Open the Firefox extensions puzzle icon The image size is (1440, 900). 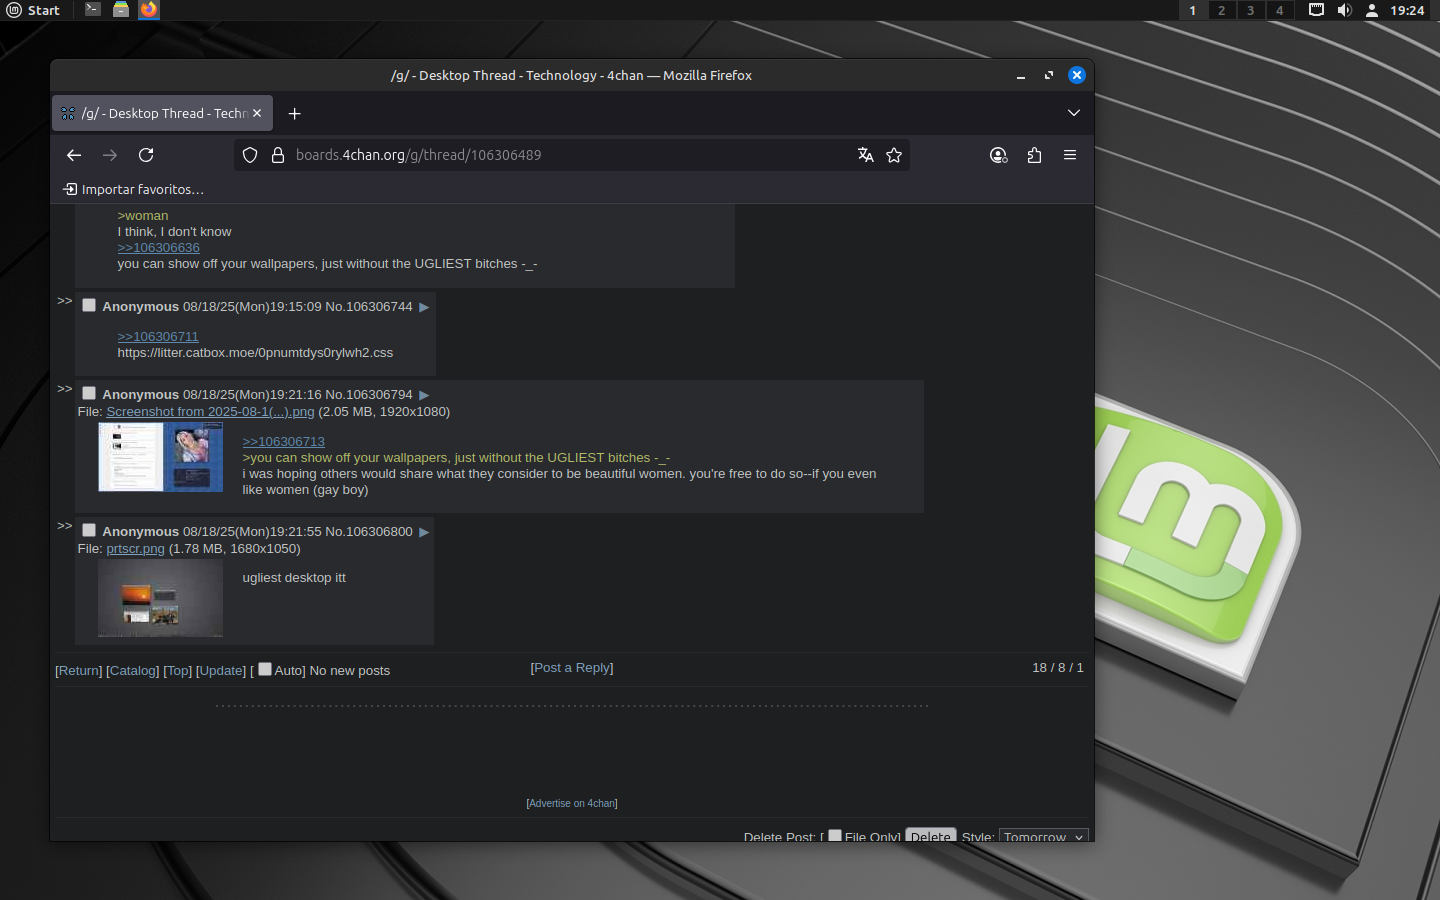1034,155
